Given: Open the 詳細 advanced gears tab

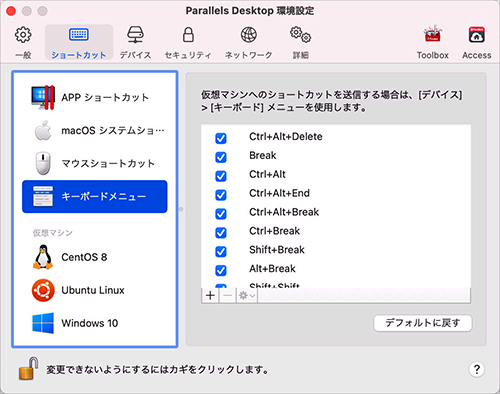Looking at the screenshot, I should (x=300, y=43).
